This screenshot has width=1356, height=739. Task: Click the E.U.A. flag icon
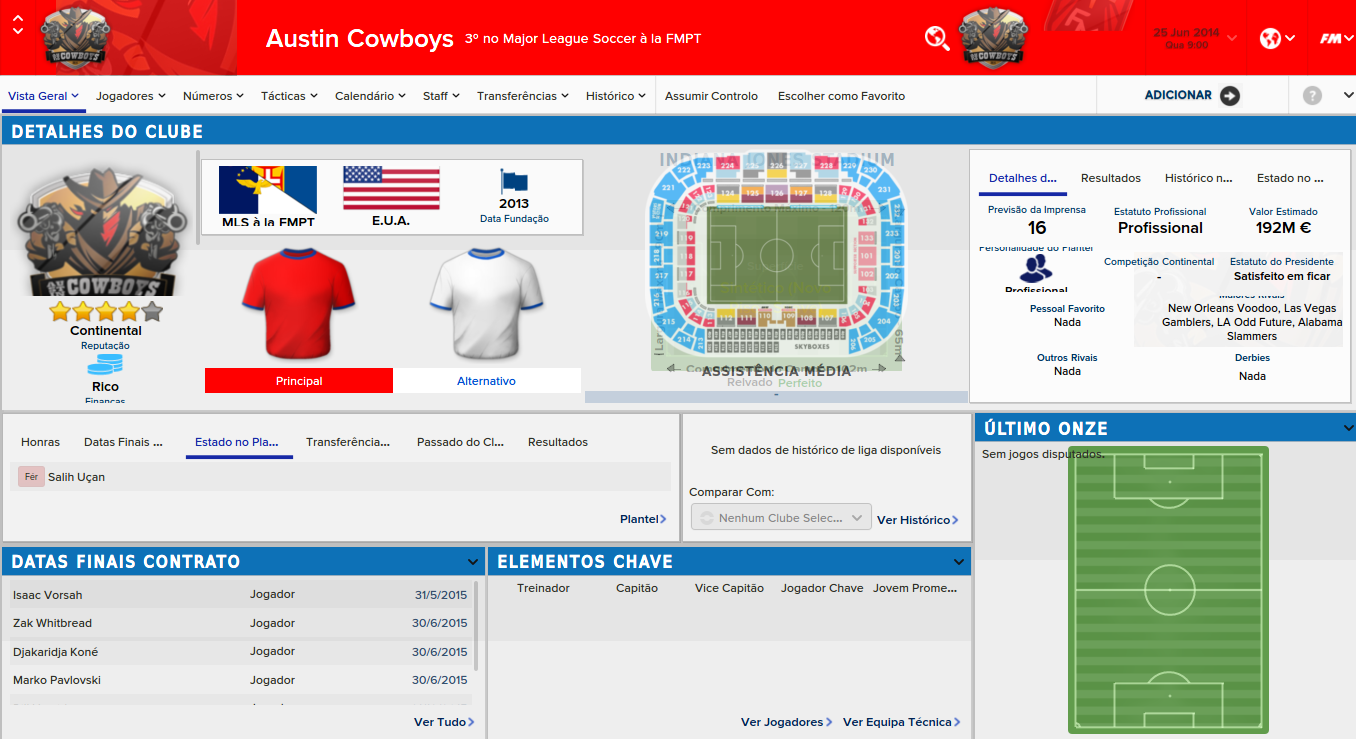pos(391,189)
